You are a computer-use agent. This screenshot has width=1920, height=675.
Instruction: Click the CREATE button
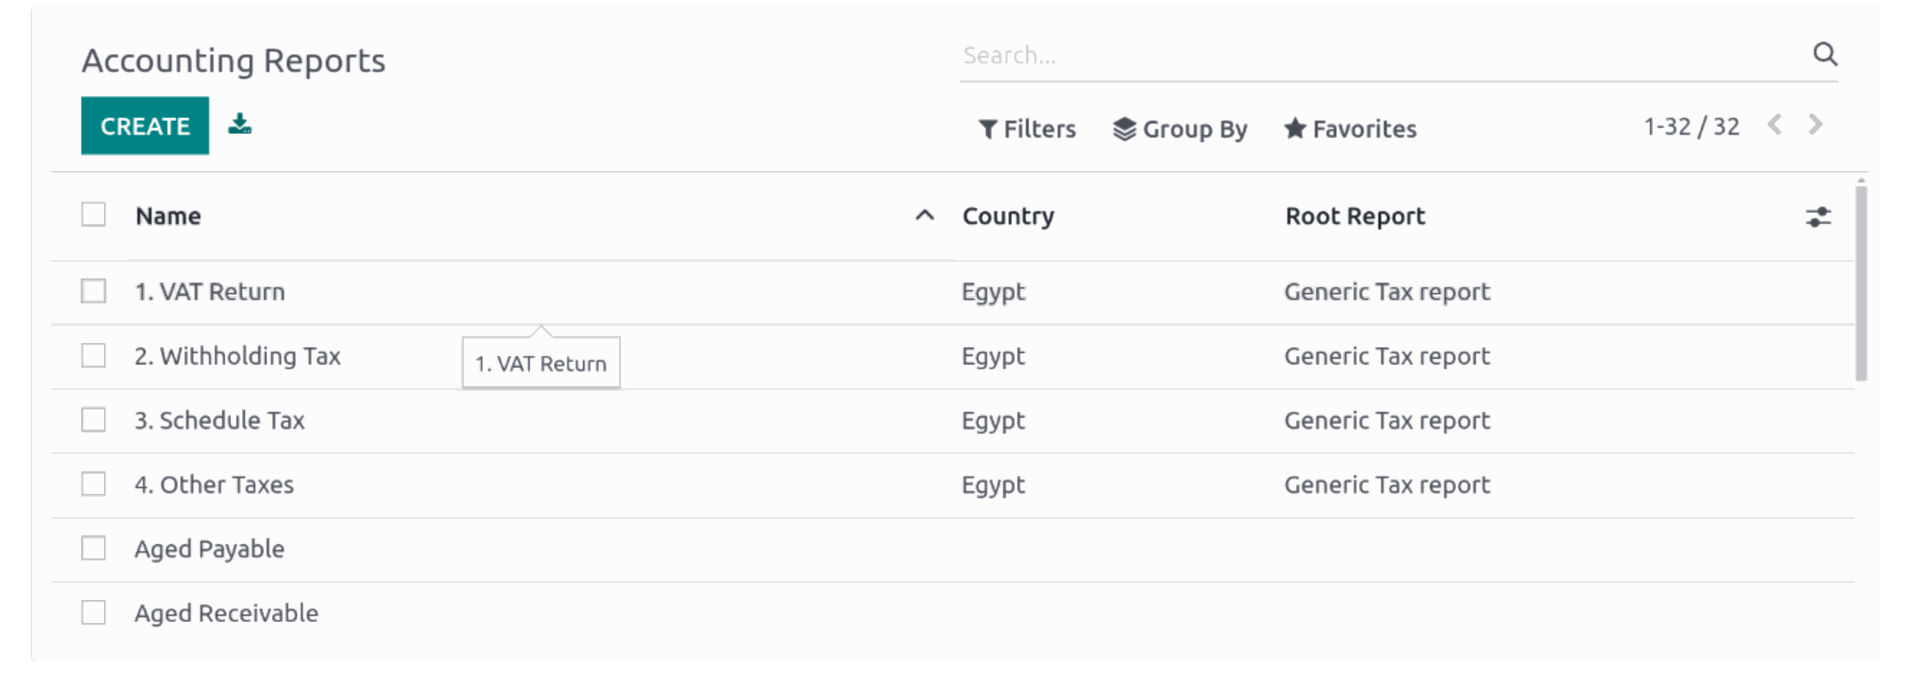point(145,126)
